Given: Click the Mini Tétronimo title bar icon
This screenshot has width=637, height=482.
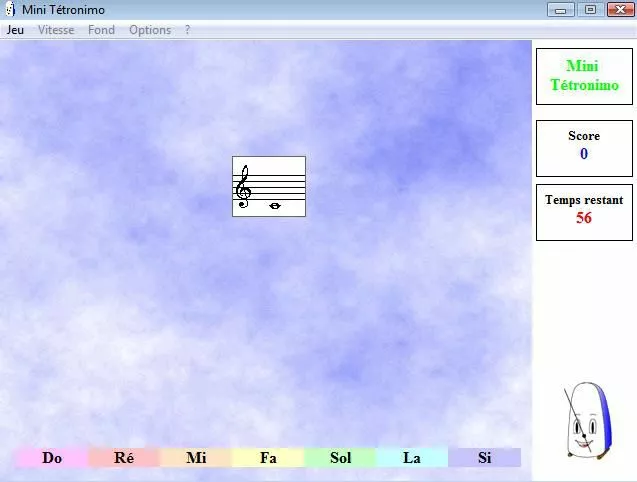Looking at the screenshot, I should (x=10, y=9).
